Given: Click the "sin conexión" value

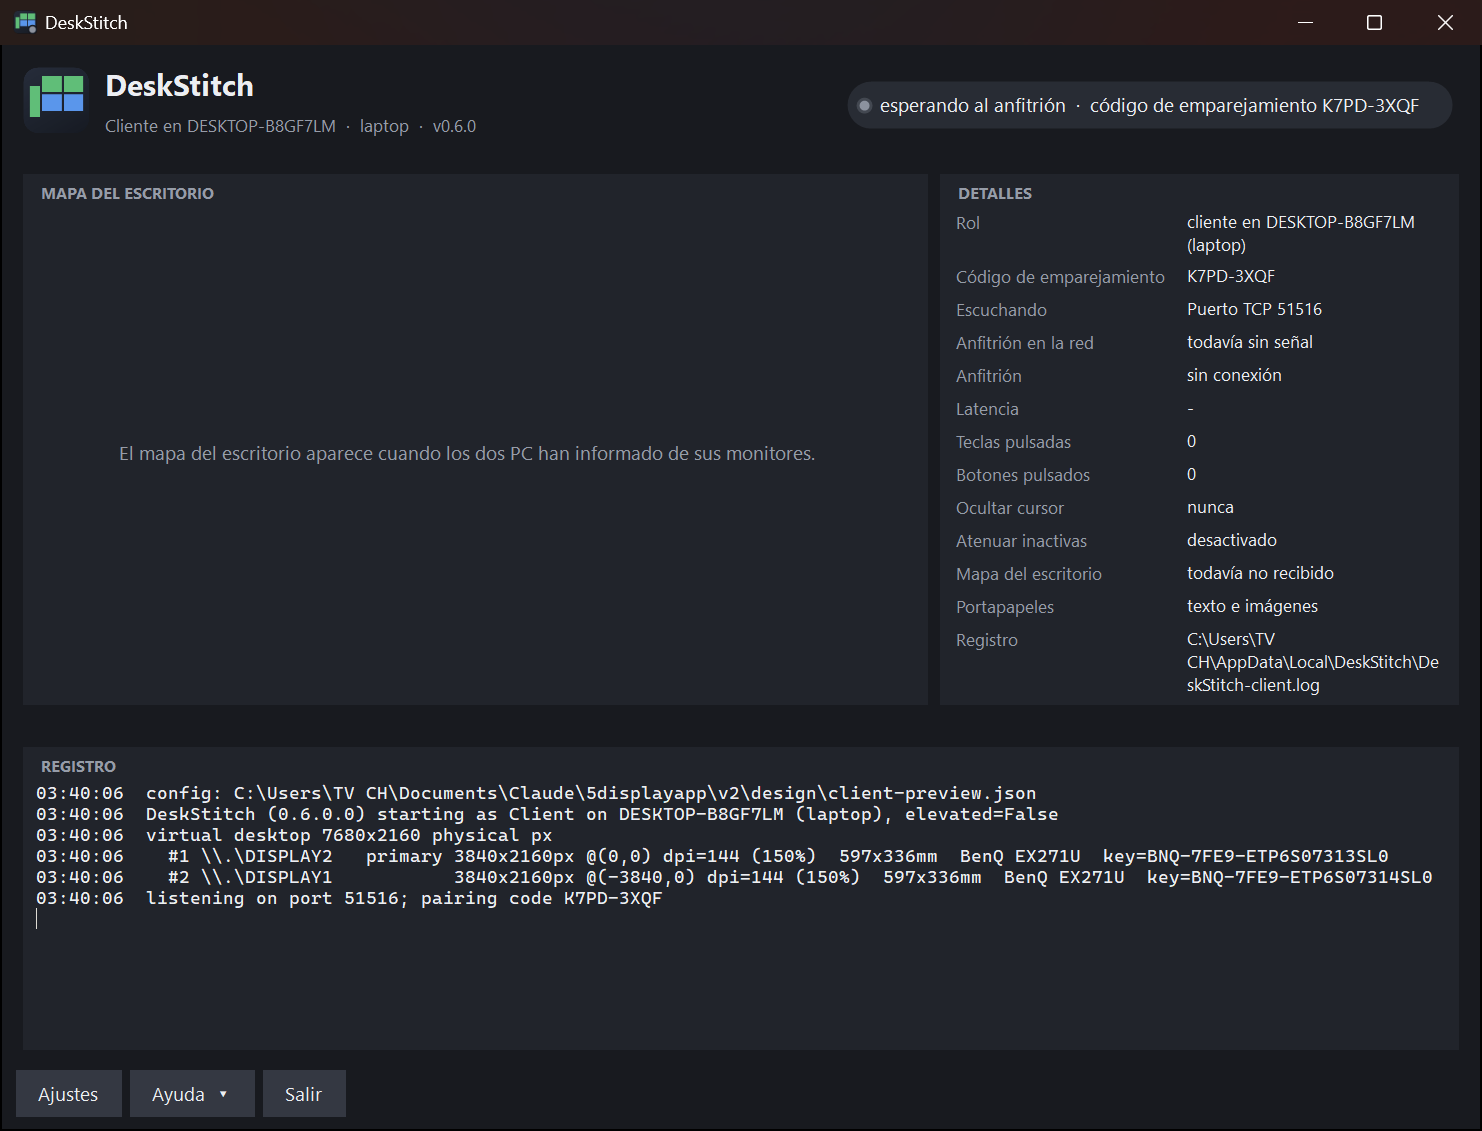Looking at the screenshot, I should pos(1234,375).
